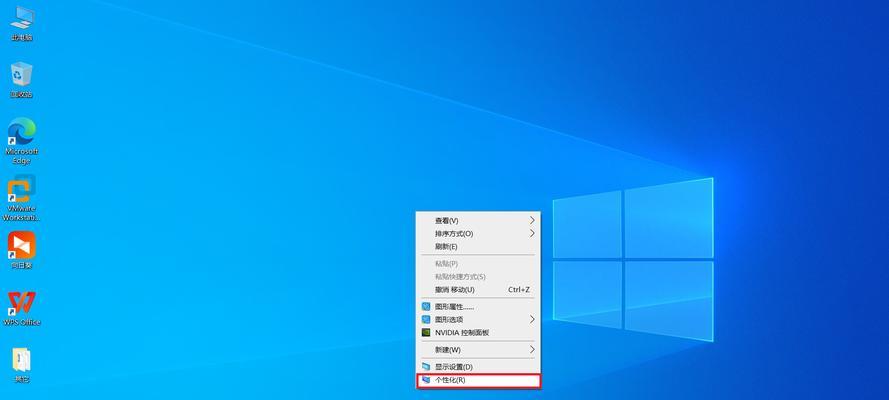The image size is (889, 400).
Task: Choose 刷新(E) from the context menu
Action: 478,246
